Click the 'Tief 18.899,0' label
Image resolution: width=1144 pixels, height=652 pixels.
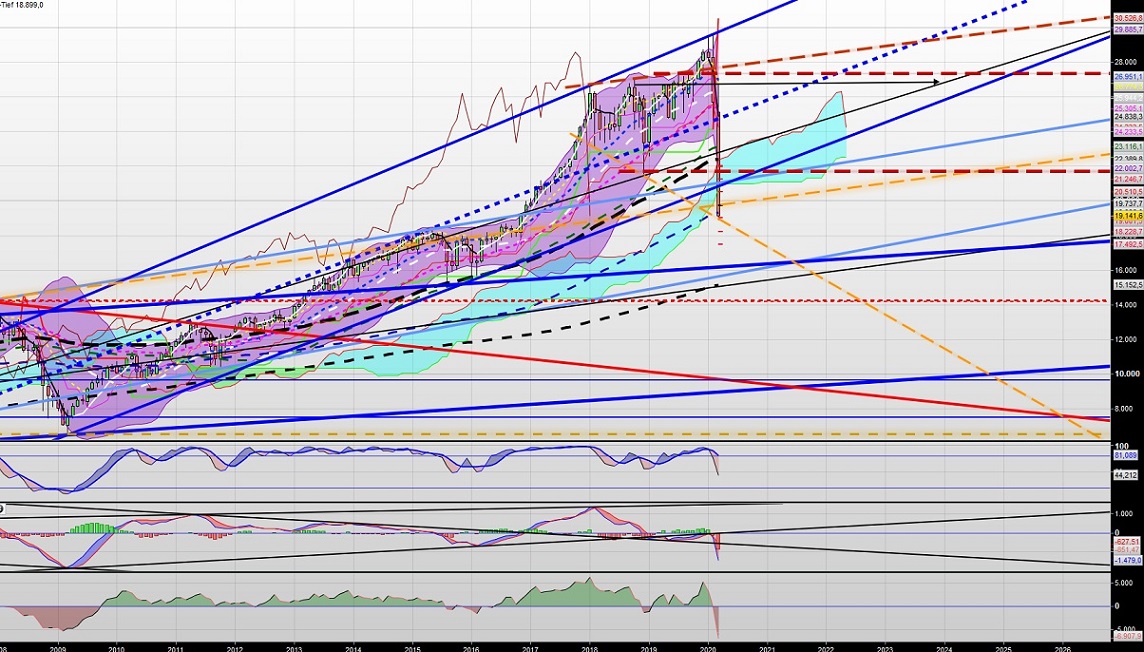(x=22, y=4)
